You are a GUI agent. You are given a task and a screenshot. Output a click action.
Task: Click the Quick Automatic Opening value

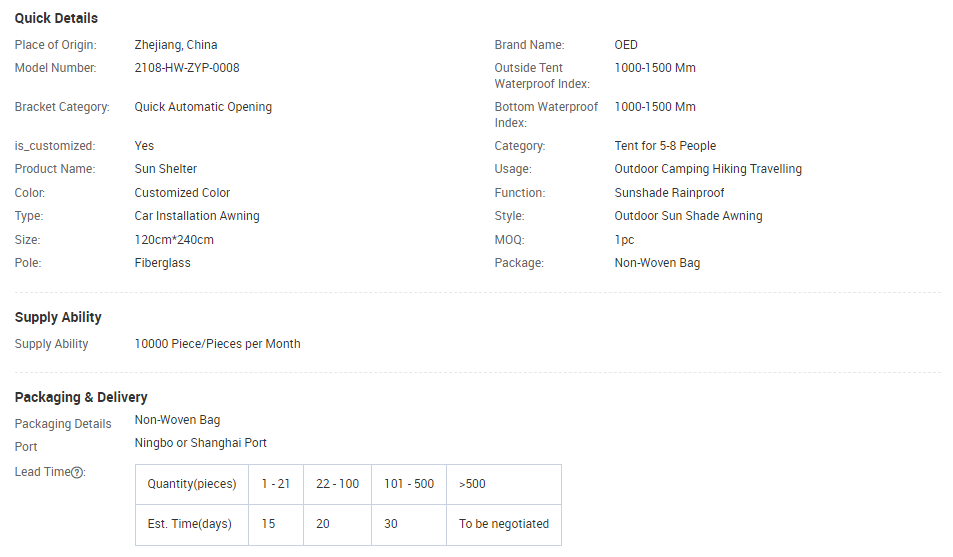click(203, 107)
